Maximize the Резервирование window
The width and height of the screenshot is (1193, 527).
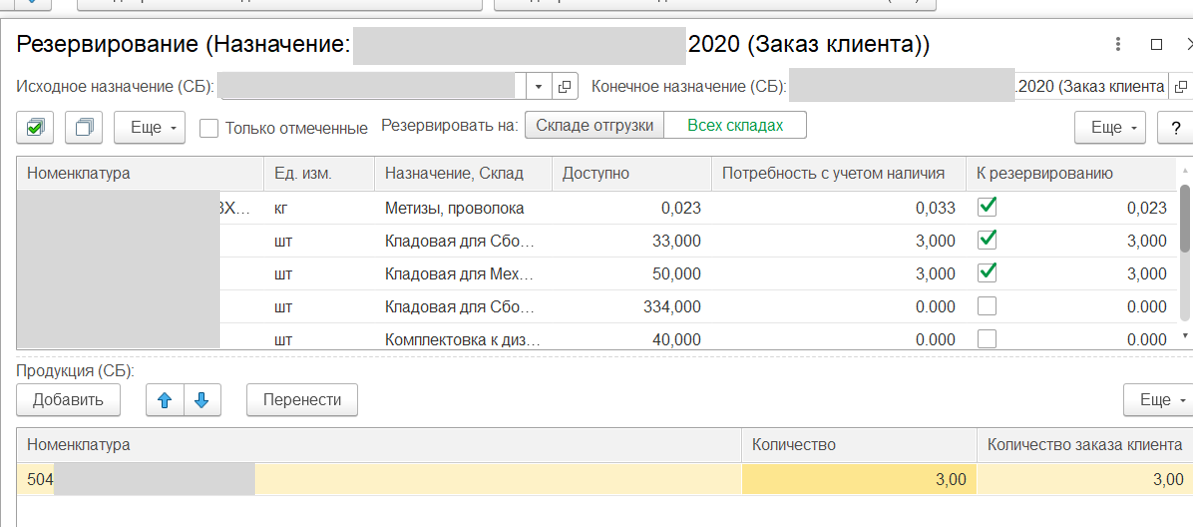[x=1156, y=45]
